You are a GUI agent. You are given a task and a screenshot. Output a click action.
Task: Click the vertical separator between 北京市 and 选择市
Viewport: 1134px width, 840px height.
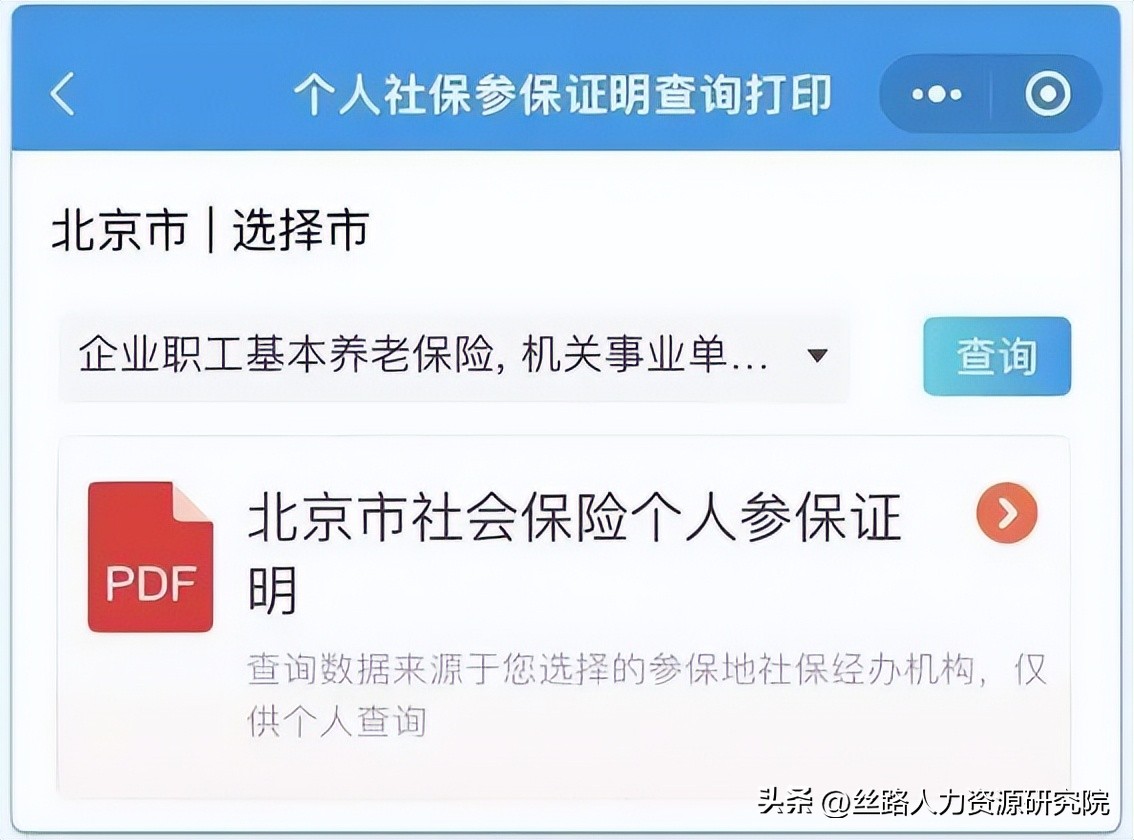coord(210,231)
